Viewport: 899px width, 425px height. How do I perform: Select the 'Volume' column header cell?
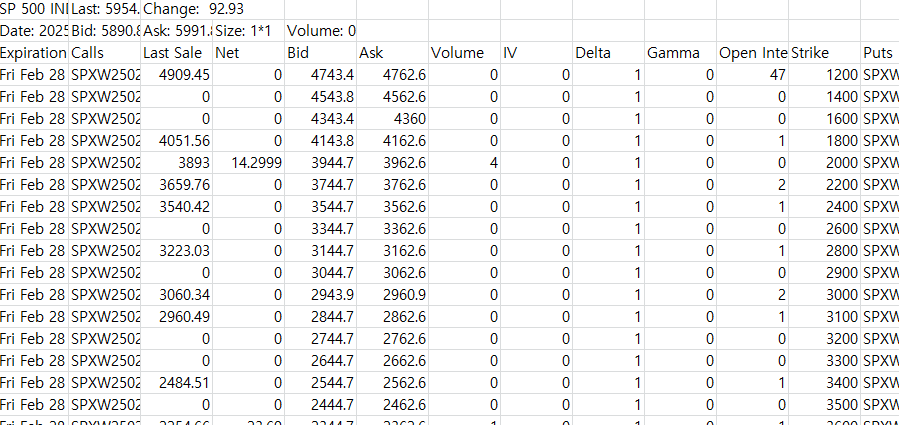click(464, 53)
